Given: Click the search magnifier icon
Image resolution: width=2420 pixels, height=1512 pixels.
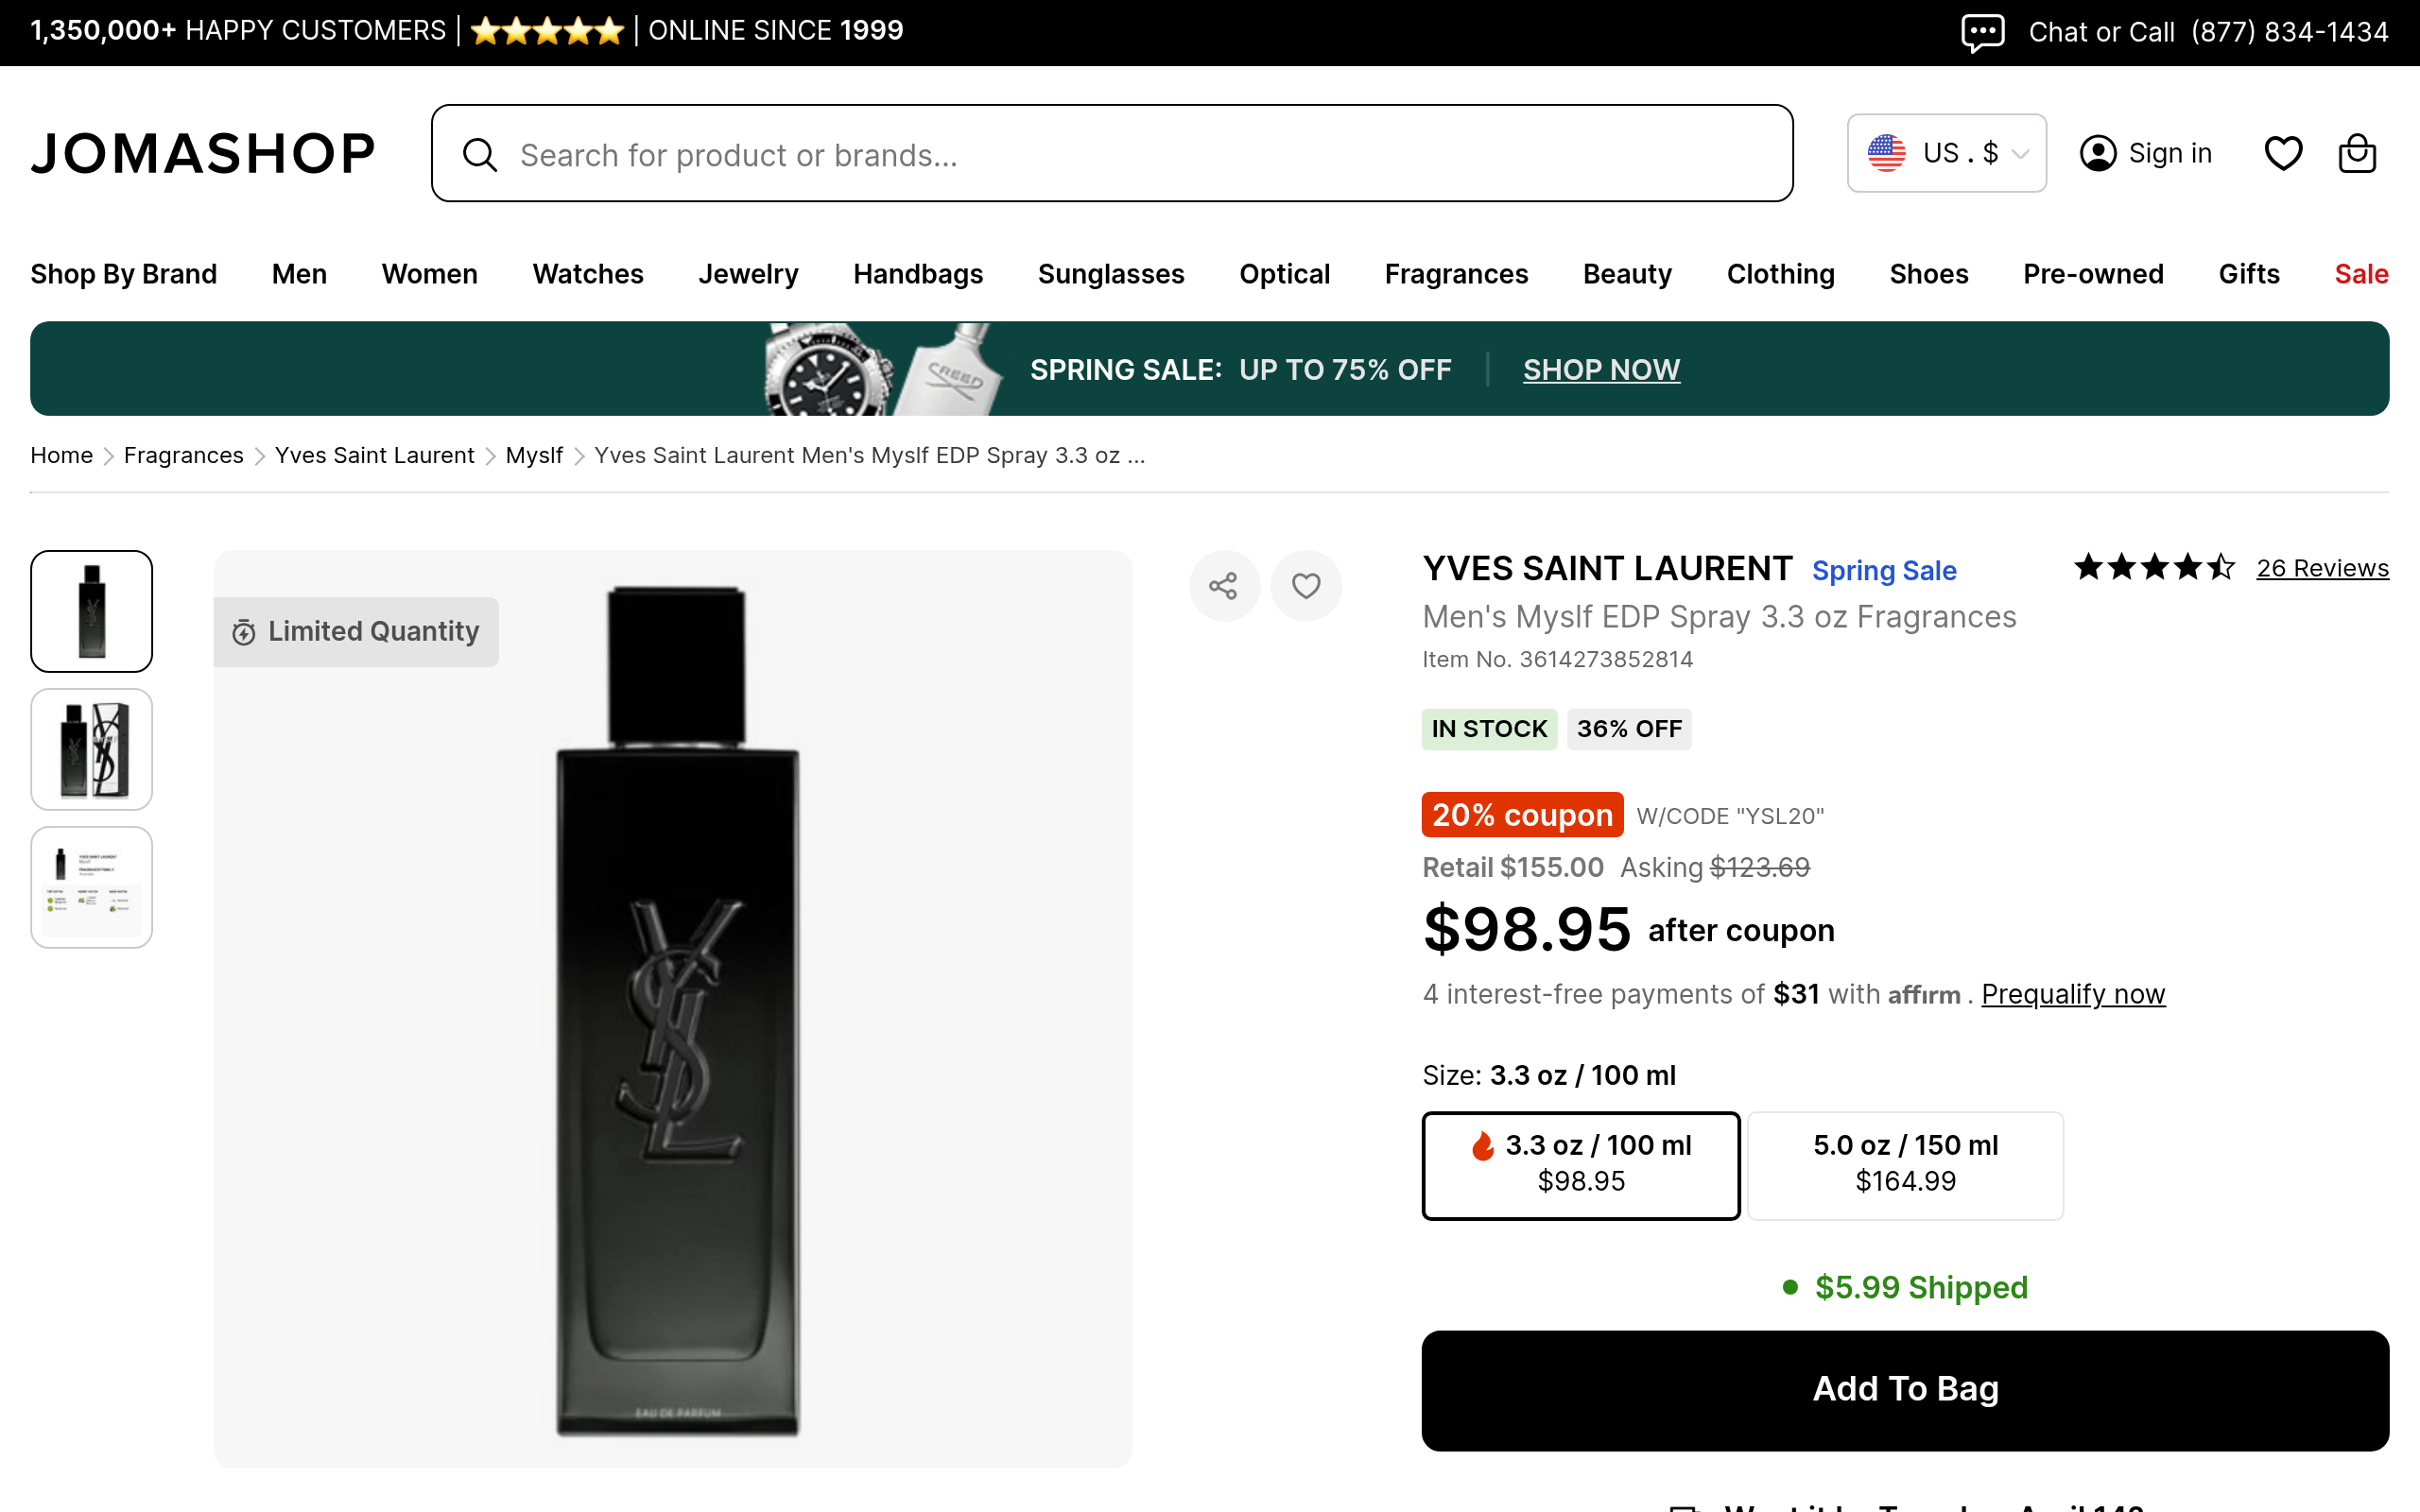Looking at the screenshot, I should (x=480, y=155).
